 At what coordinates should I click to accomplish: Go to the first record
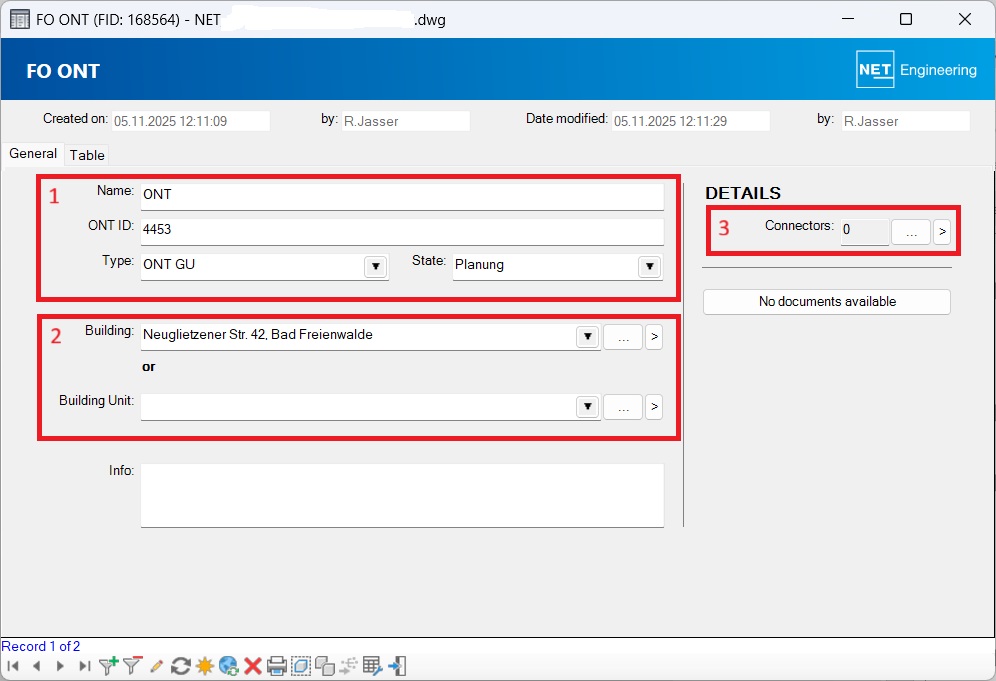click(x=13, y=666)
